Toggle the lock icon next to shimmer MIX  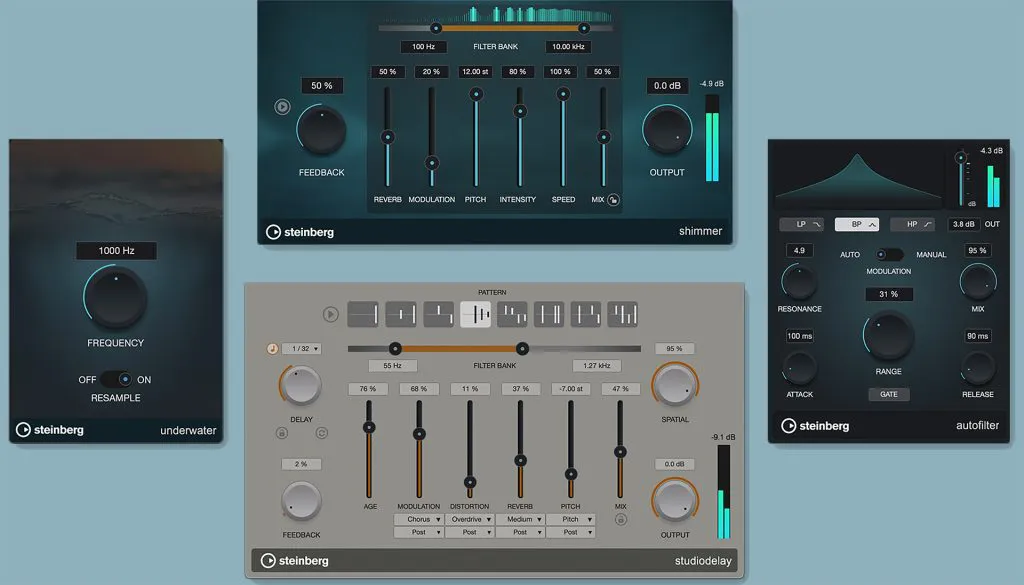tap(613, 200)
